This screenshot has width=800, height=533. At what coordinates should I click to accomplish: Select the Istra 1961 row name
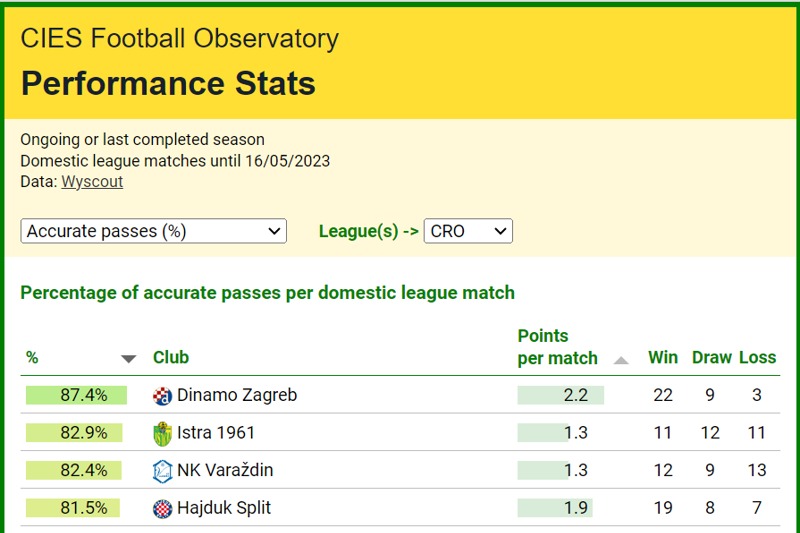pos(216,433)
